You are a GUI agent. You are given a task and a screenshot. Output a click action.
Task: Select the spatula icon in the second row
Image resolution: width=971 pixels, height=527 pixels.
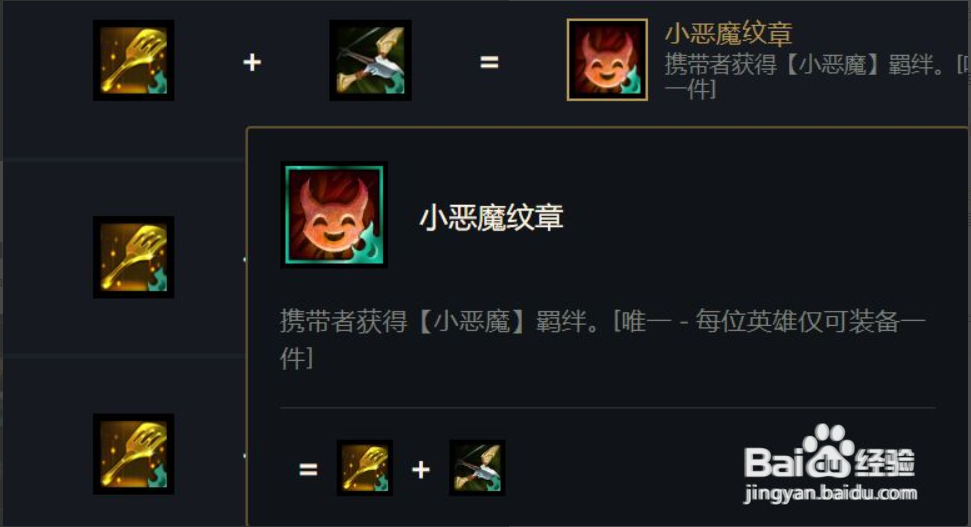tap(133, 257)
